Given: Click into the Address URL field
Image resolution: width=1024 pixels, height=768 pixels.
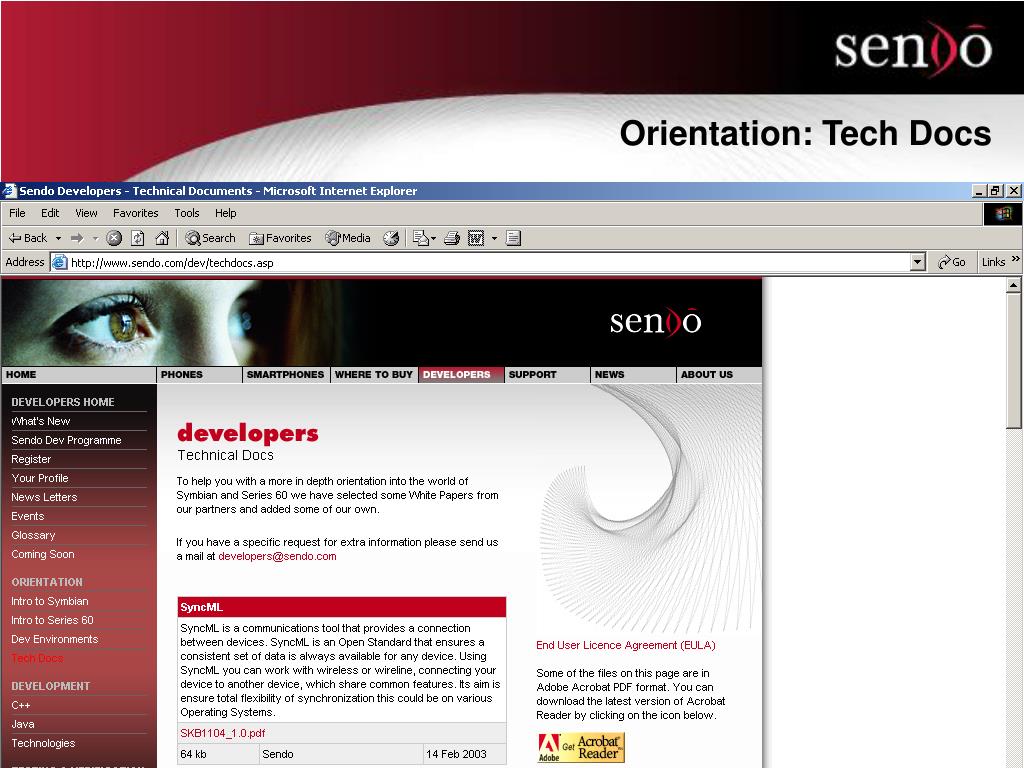Looking at the screenshot, I should point(488,263).
